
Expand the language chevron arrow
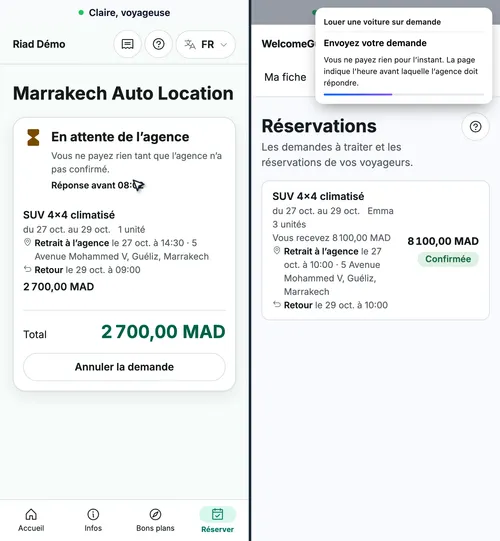tap(224, 45)
